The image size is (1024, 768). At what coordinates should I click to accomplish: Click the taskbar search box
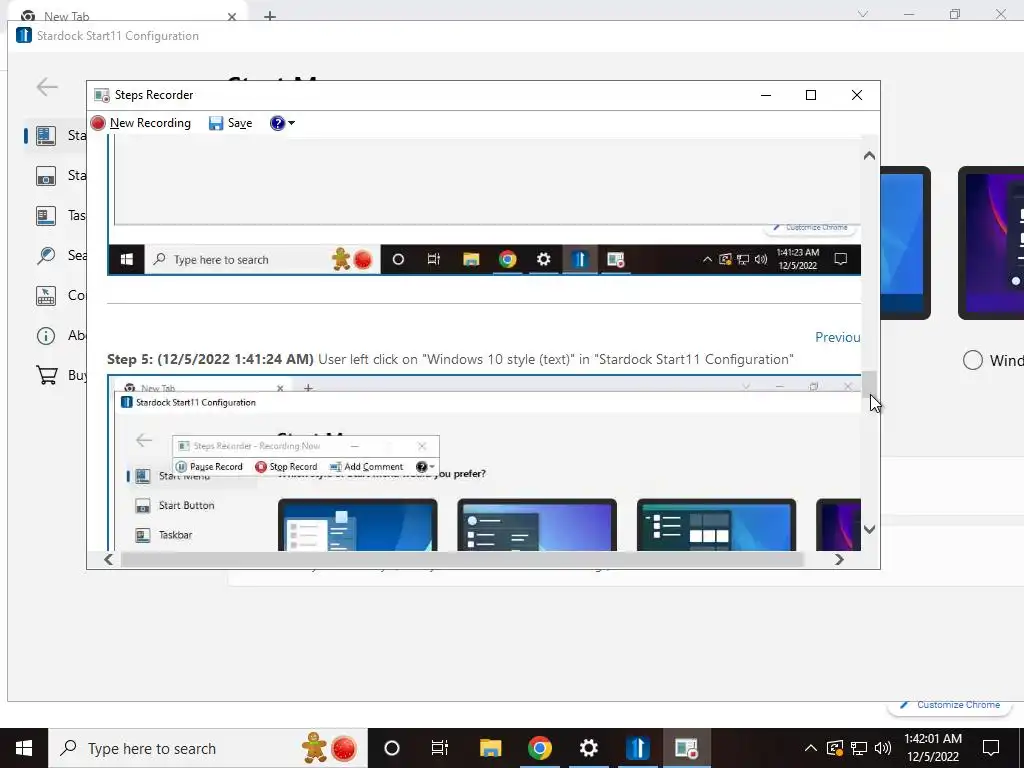coord(208,748)
